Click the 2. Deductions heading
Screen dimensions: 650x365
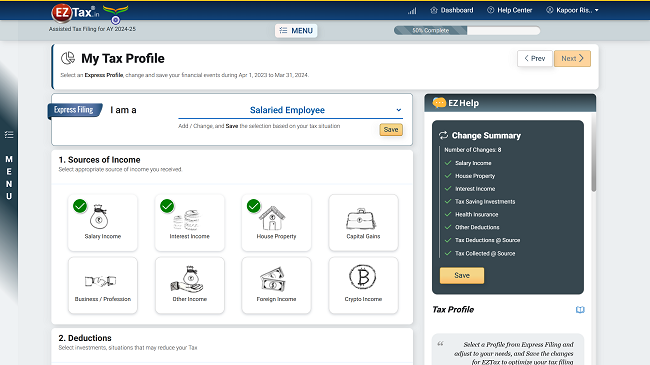coord(85,338)
